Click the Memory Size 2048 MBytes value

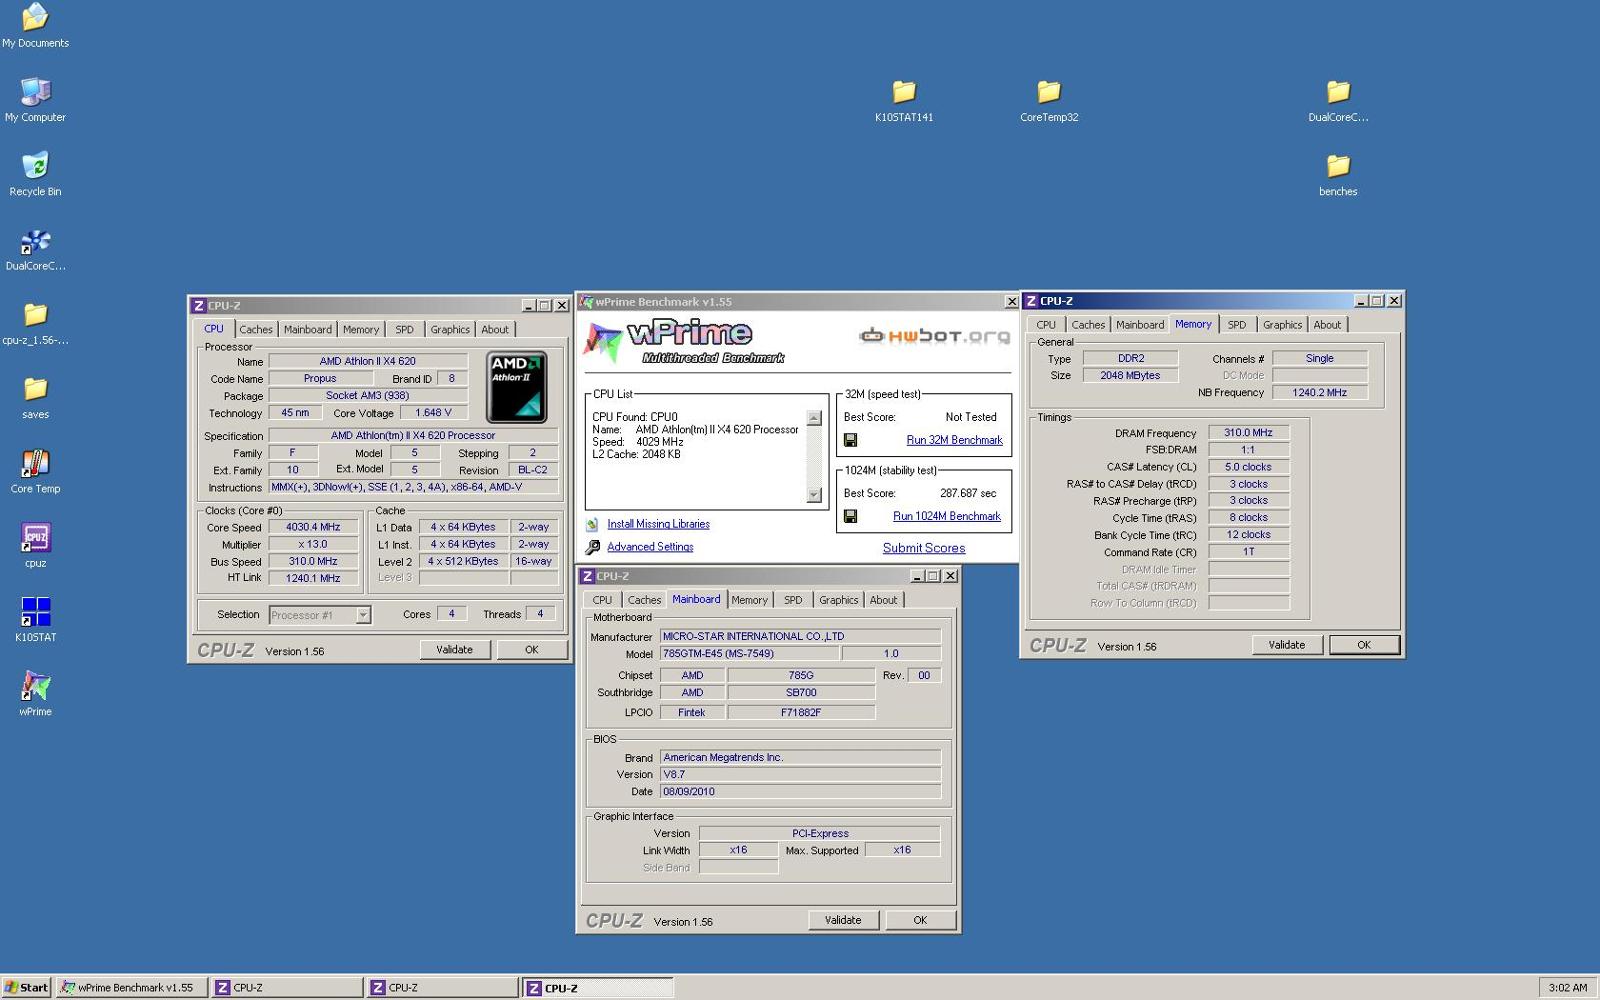pos(1130,375)
